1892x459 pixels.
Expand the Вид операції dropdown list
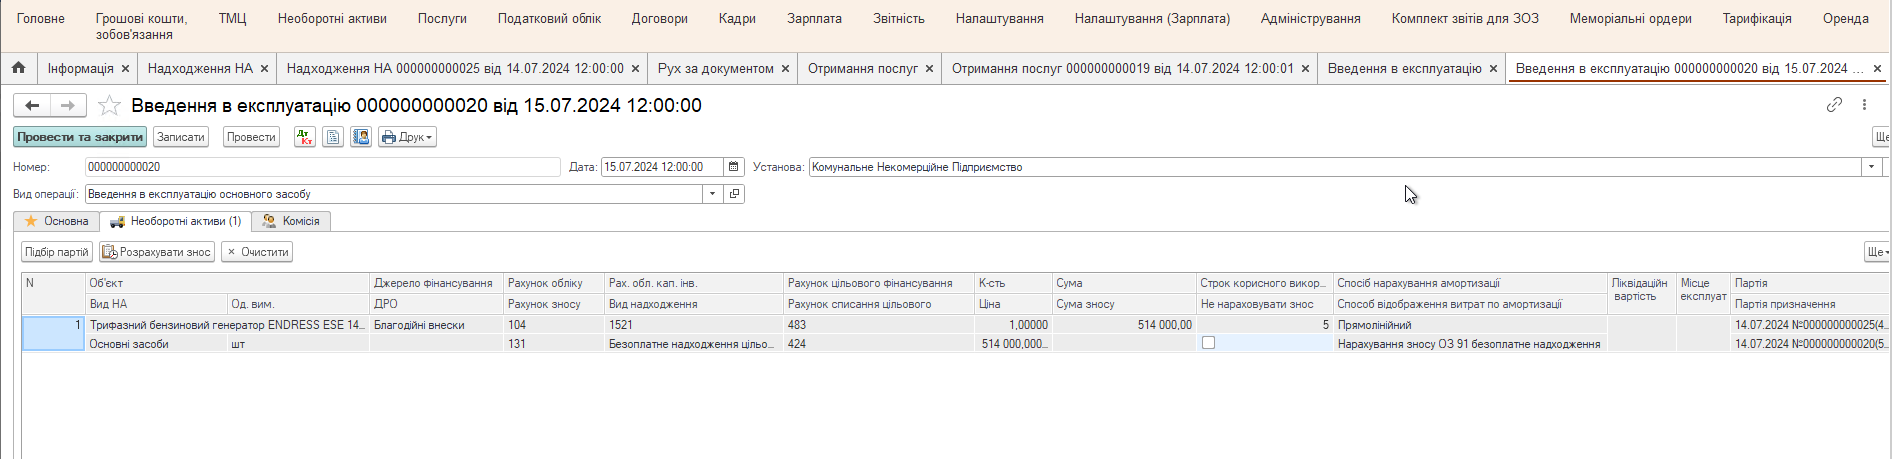[x=712, y=194]
